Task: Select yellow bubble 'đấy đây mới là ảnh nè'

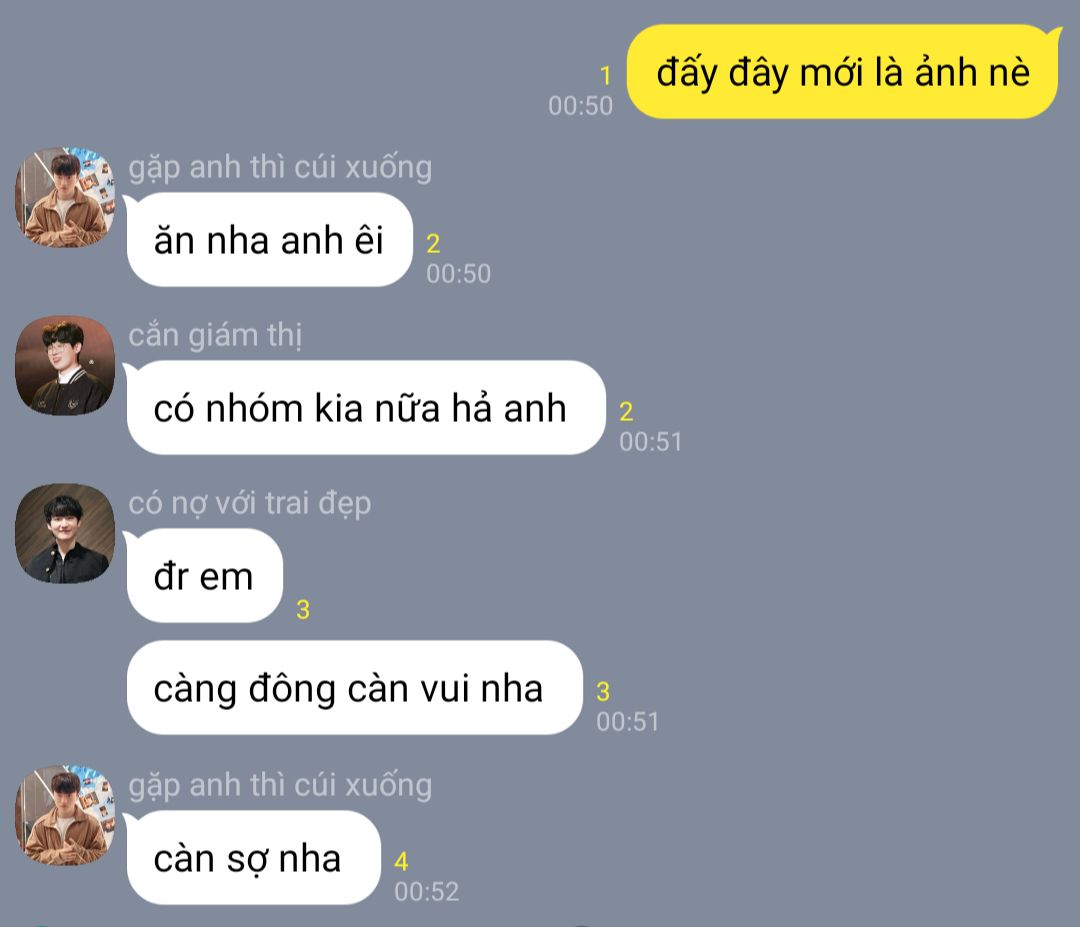Action: click(843, 72)
